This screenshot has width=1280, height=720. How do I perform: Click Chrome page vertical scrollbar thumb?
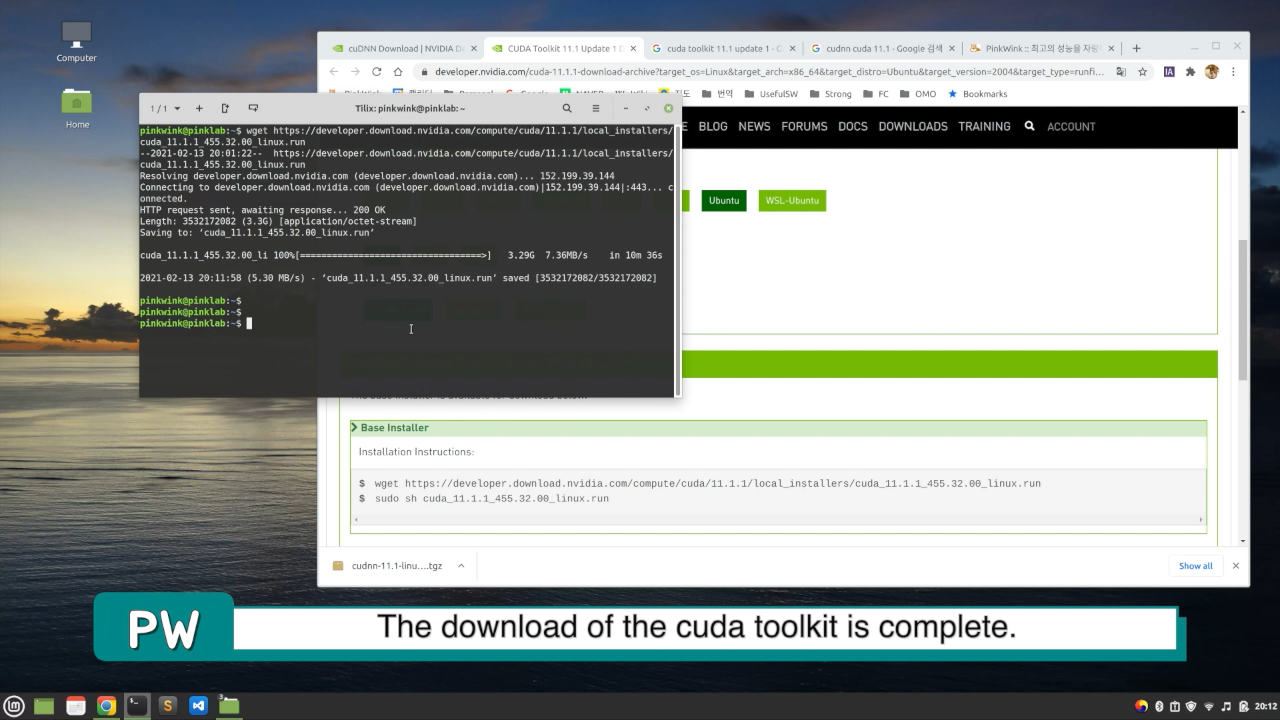pyautogui.click(x=1243, y=308)
